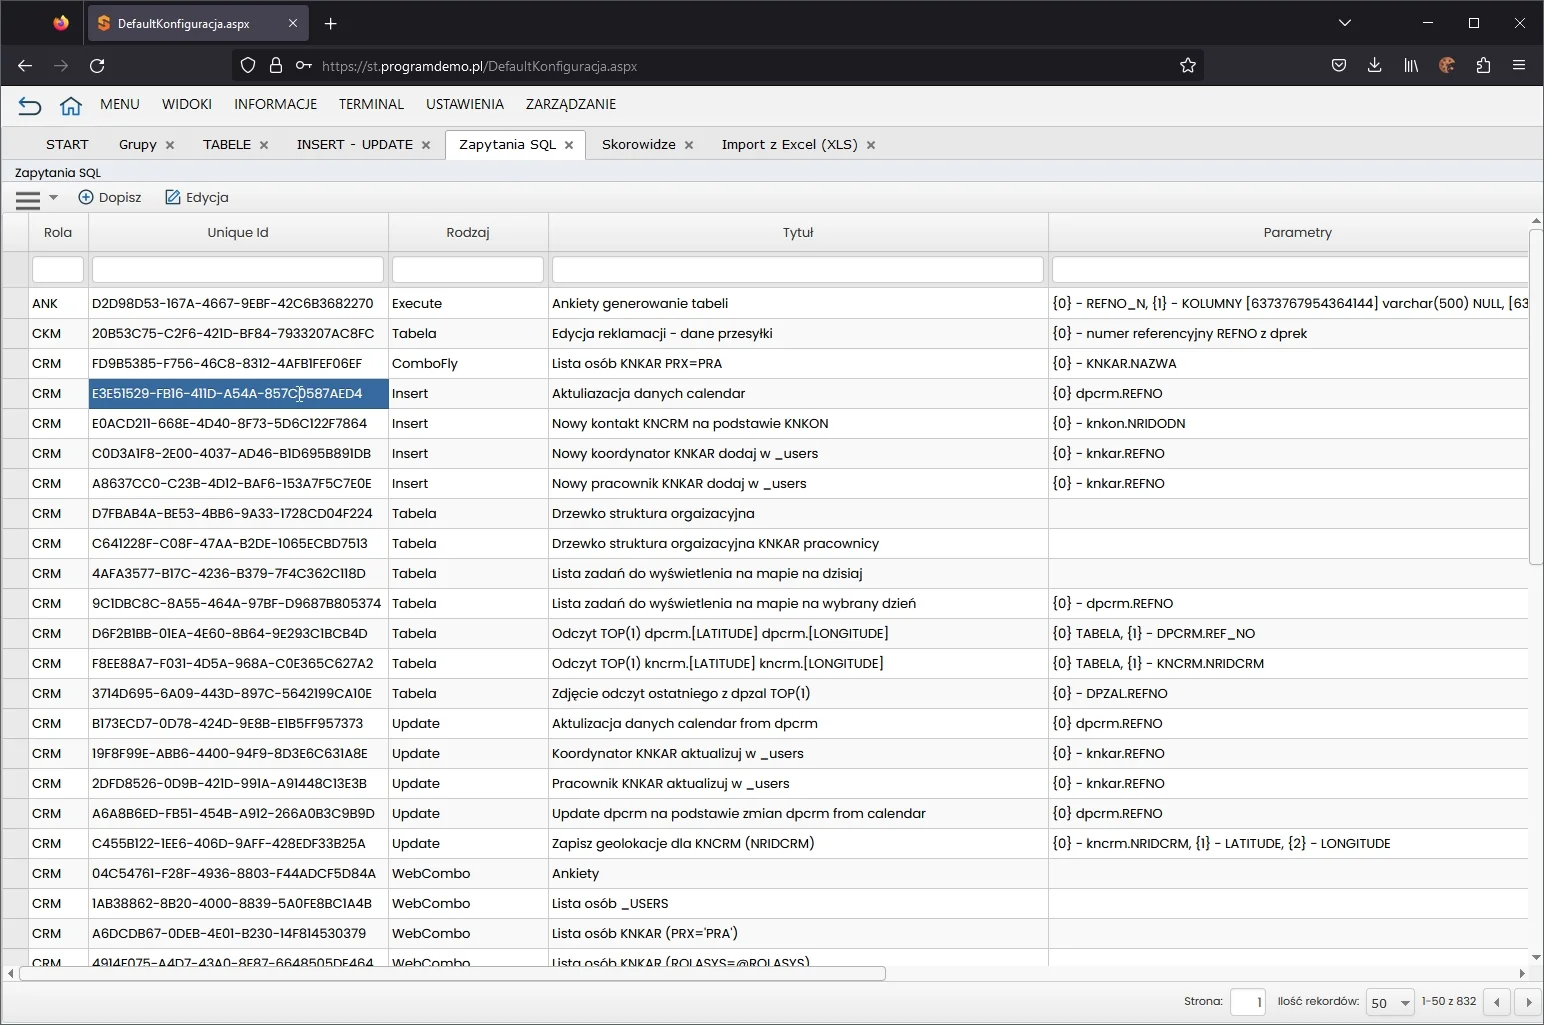This screenshot has width=1544, height=1025.
Task: Open the hamburger grid menu icon
Action: 28,199
